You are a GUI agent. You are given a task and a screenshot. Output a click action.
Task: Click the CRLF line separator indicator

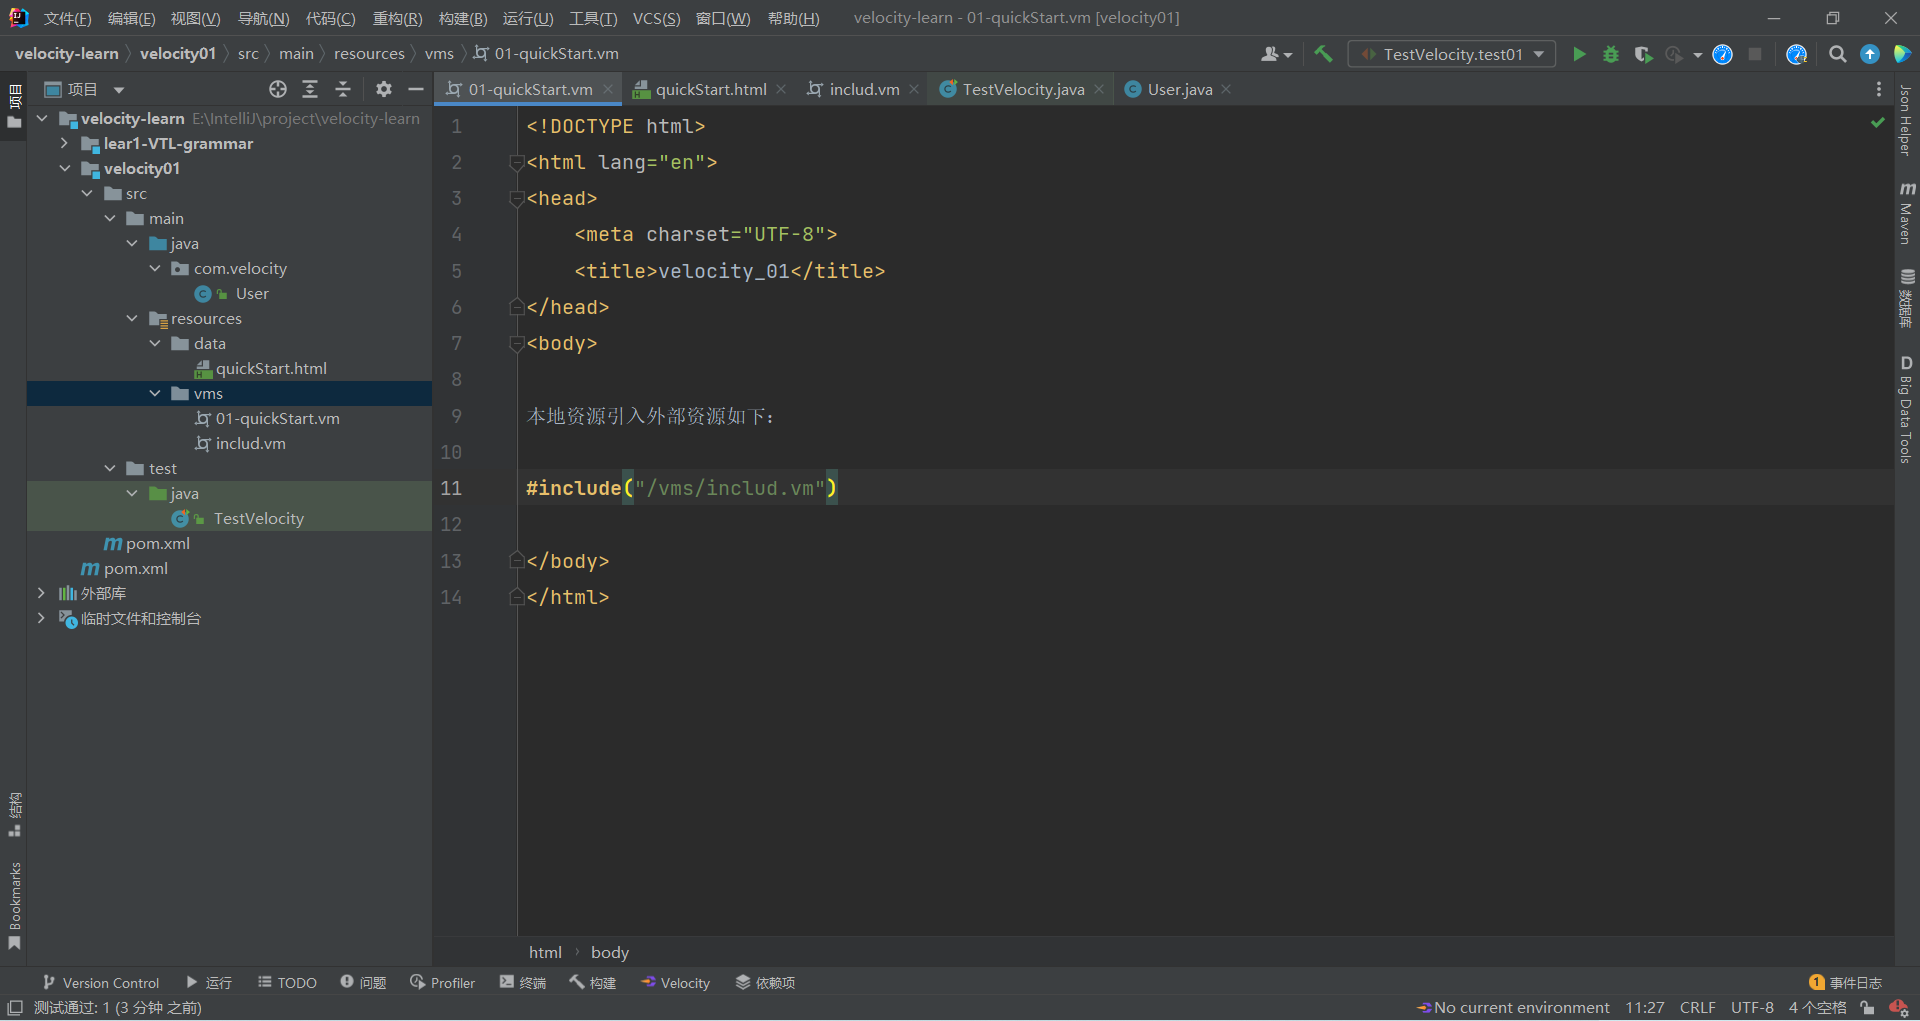[1697, 1008]
